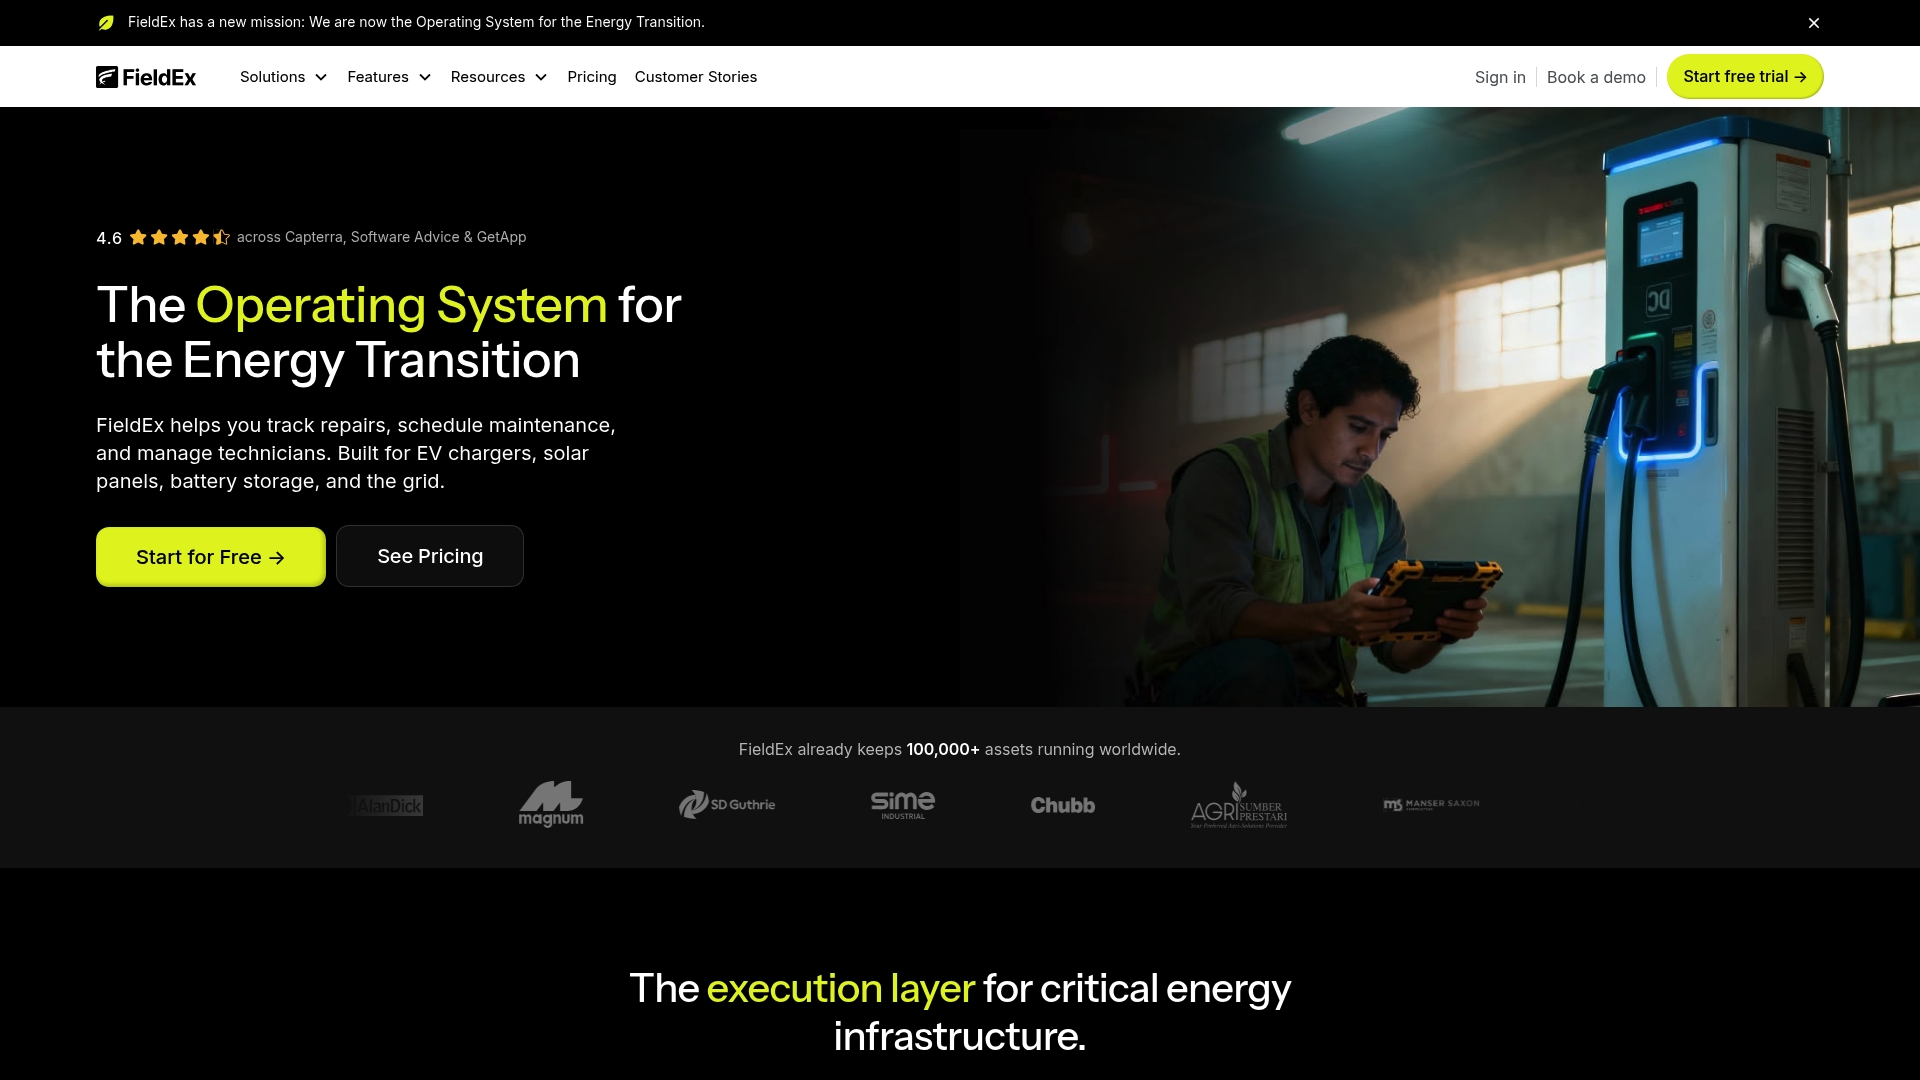
Task: Click the leaf icon in the announcement banner
Action: pos(106,22)
